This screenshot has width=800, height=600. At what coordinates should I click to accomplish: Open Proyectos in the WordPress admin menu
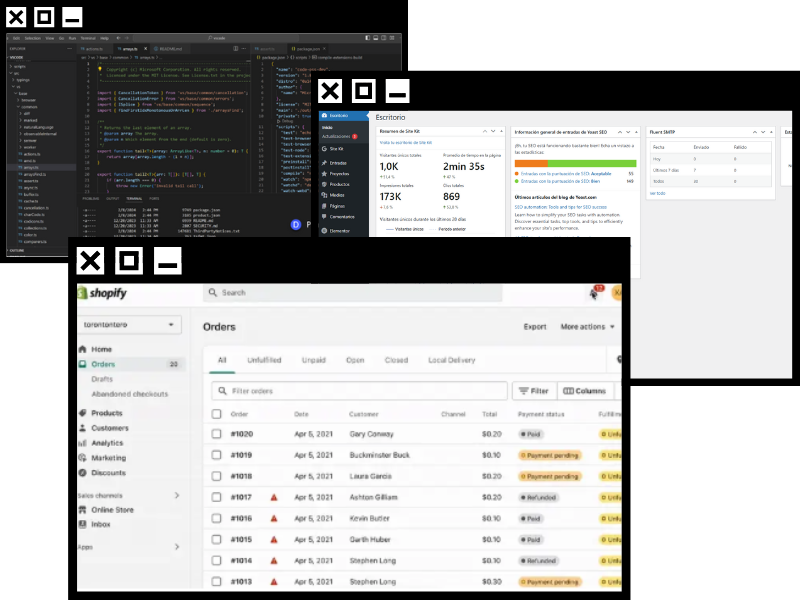click(x=335, y=174)
